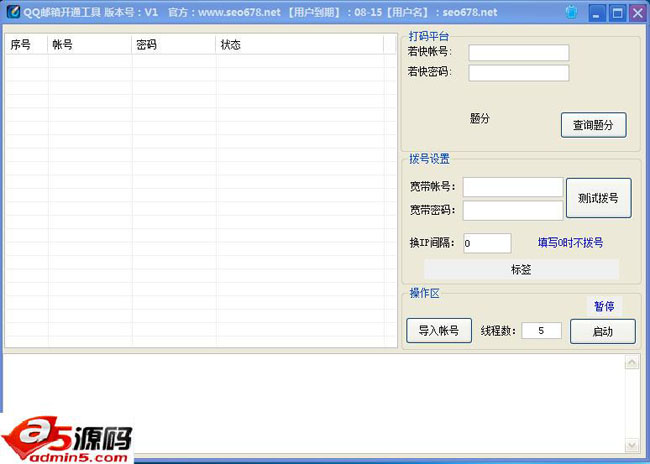Click the 状态 column header
This screenshot has height=464, width=650.
click(300, 44)
